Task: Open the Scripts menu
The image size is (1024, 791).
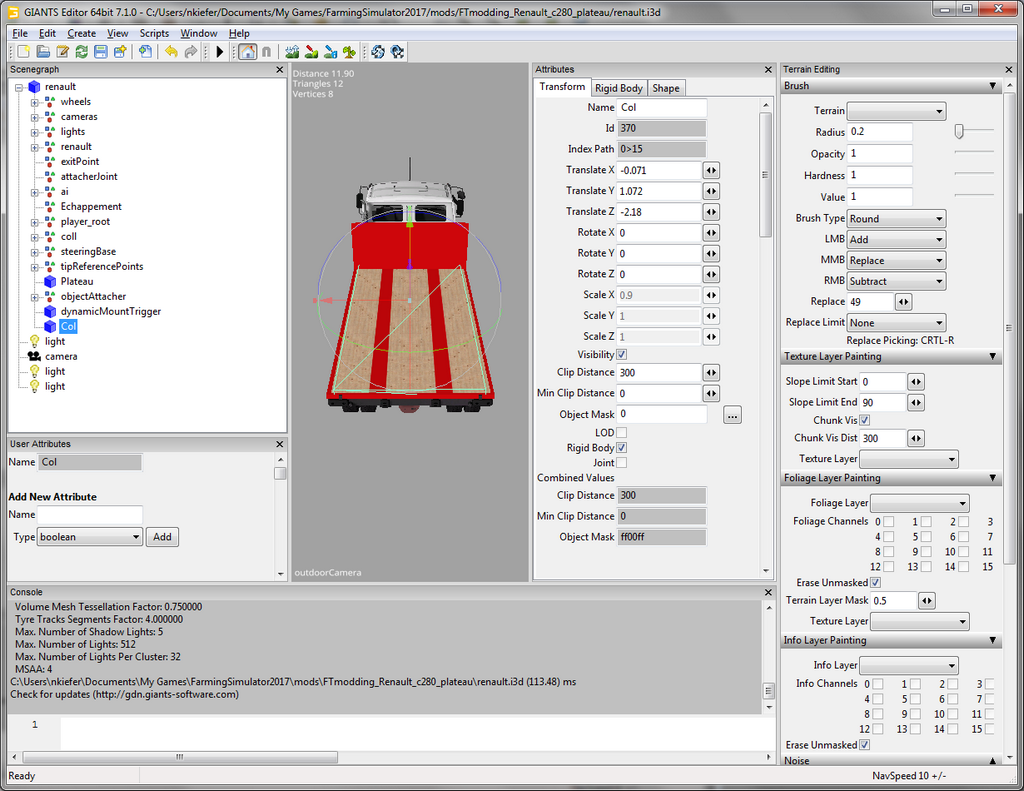Action: pos(154,33)
